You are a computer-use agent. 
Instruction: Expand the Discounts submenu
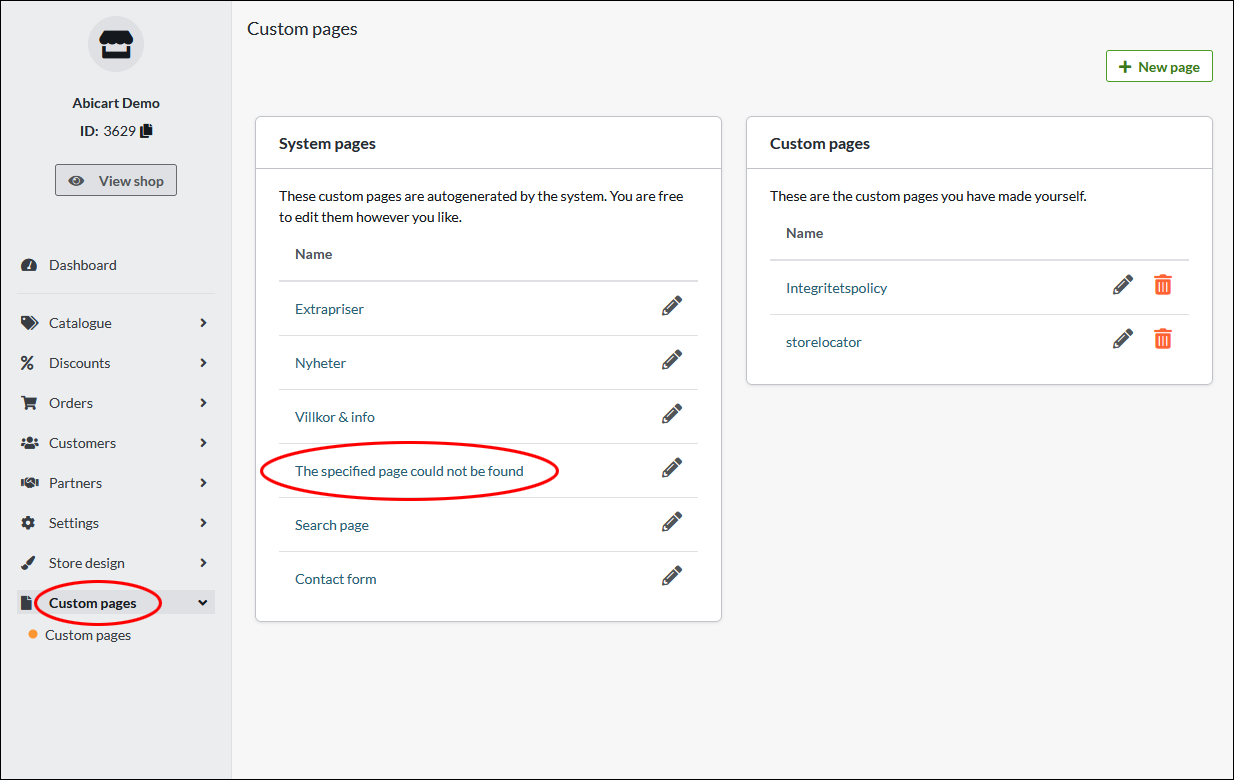pos(115,363)
